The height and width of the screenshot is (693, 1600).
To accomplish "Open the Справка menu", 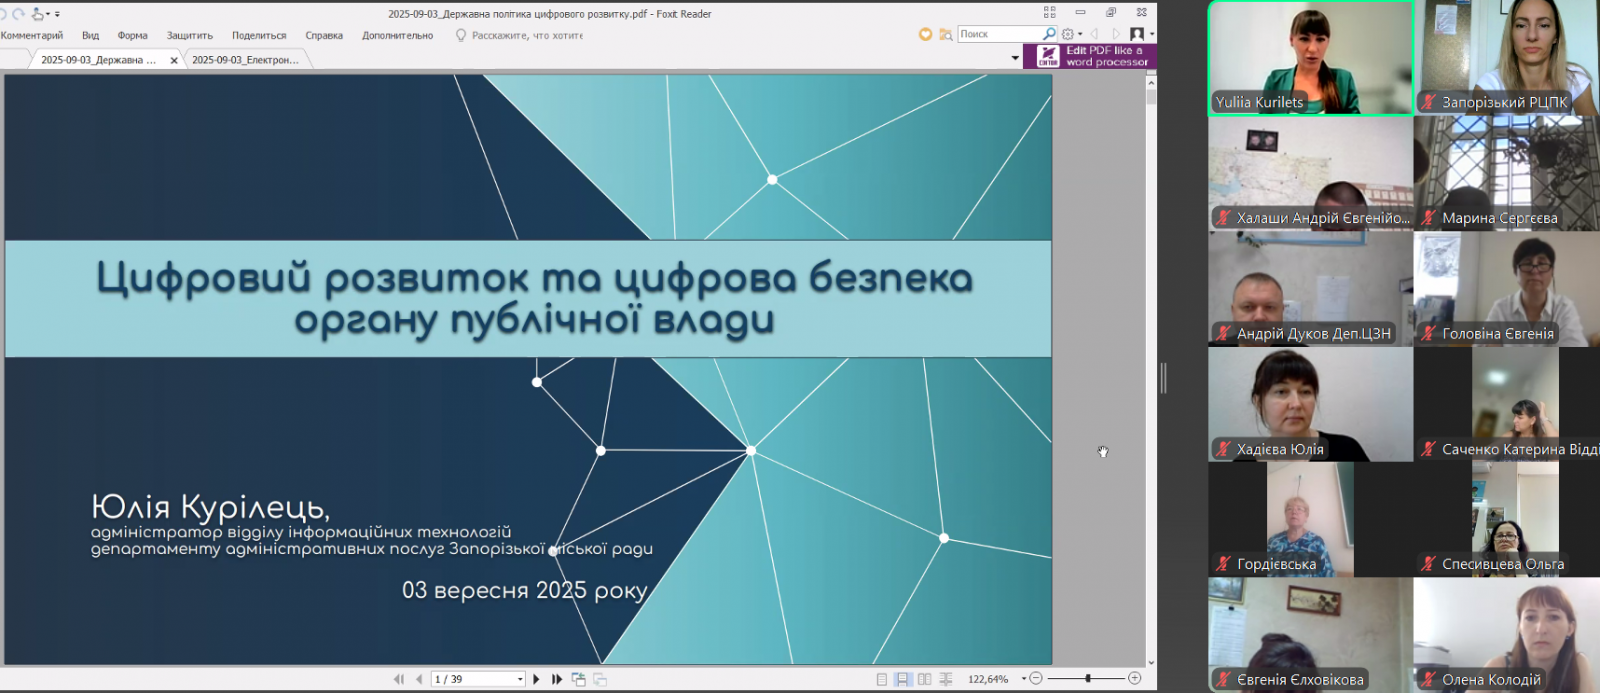I will (x=324, y=35).
